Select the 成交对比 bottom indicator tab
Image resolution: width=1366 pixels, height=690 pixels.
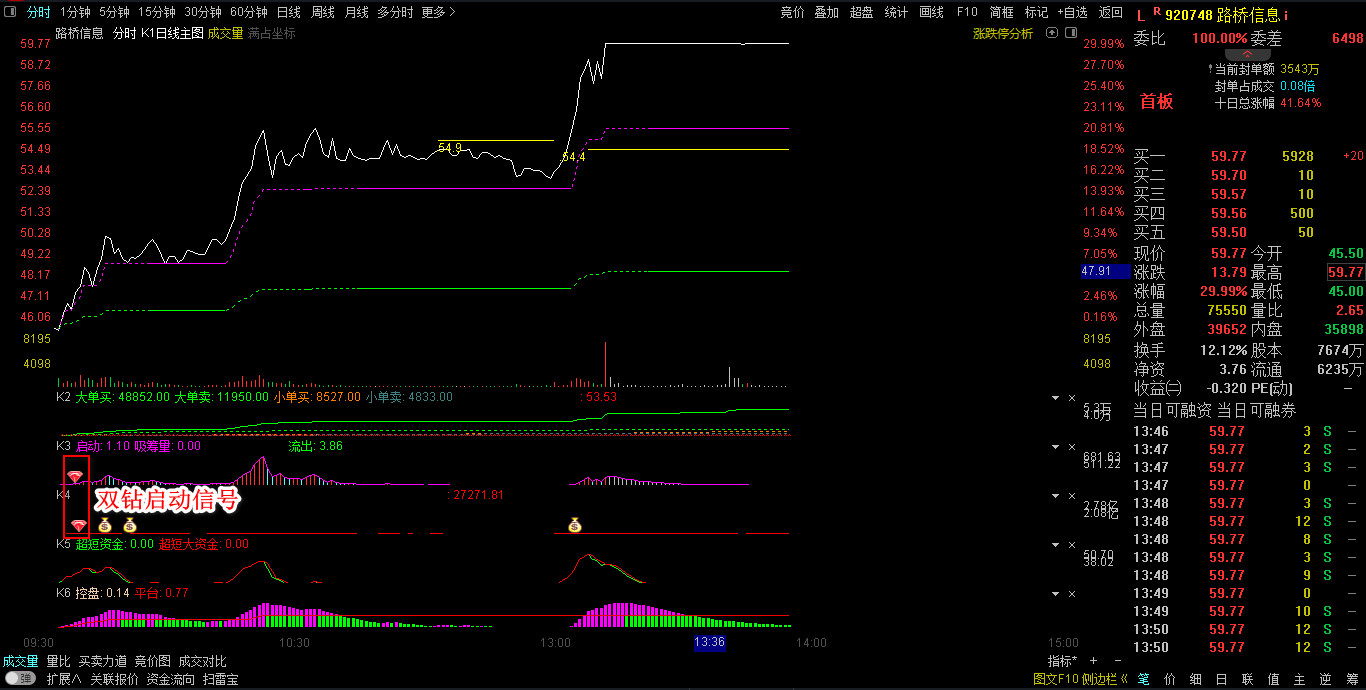[203, 661]
